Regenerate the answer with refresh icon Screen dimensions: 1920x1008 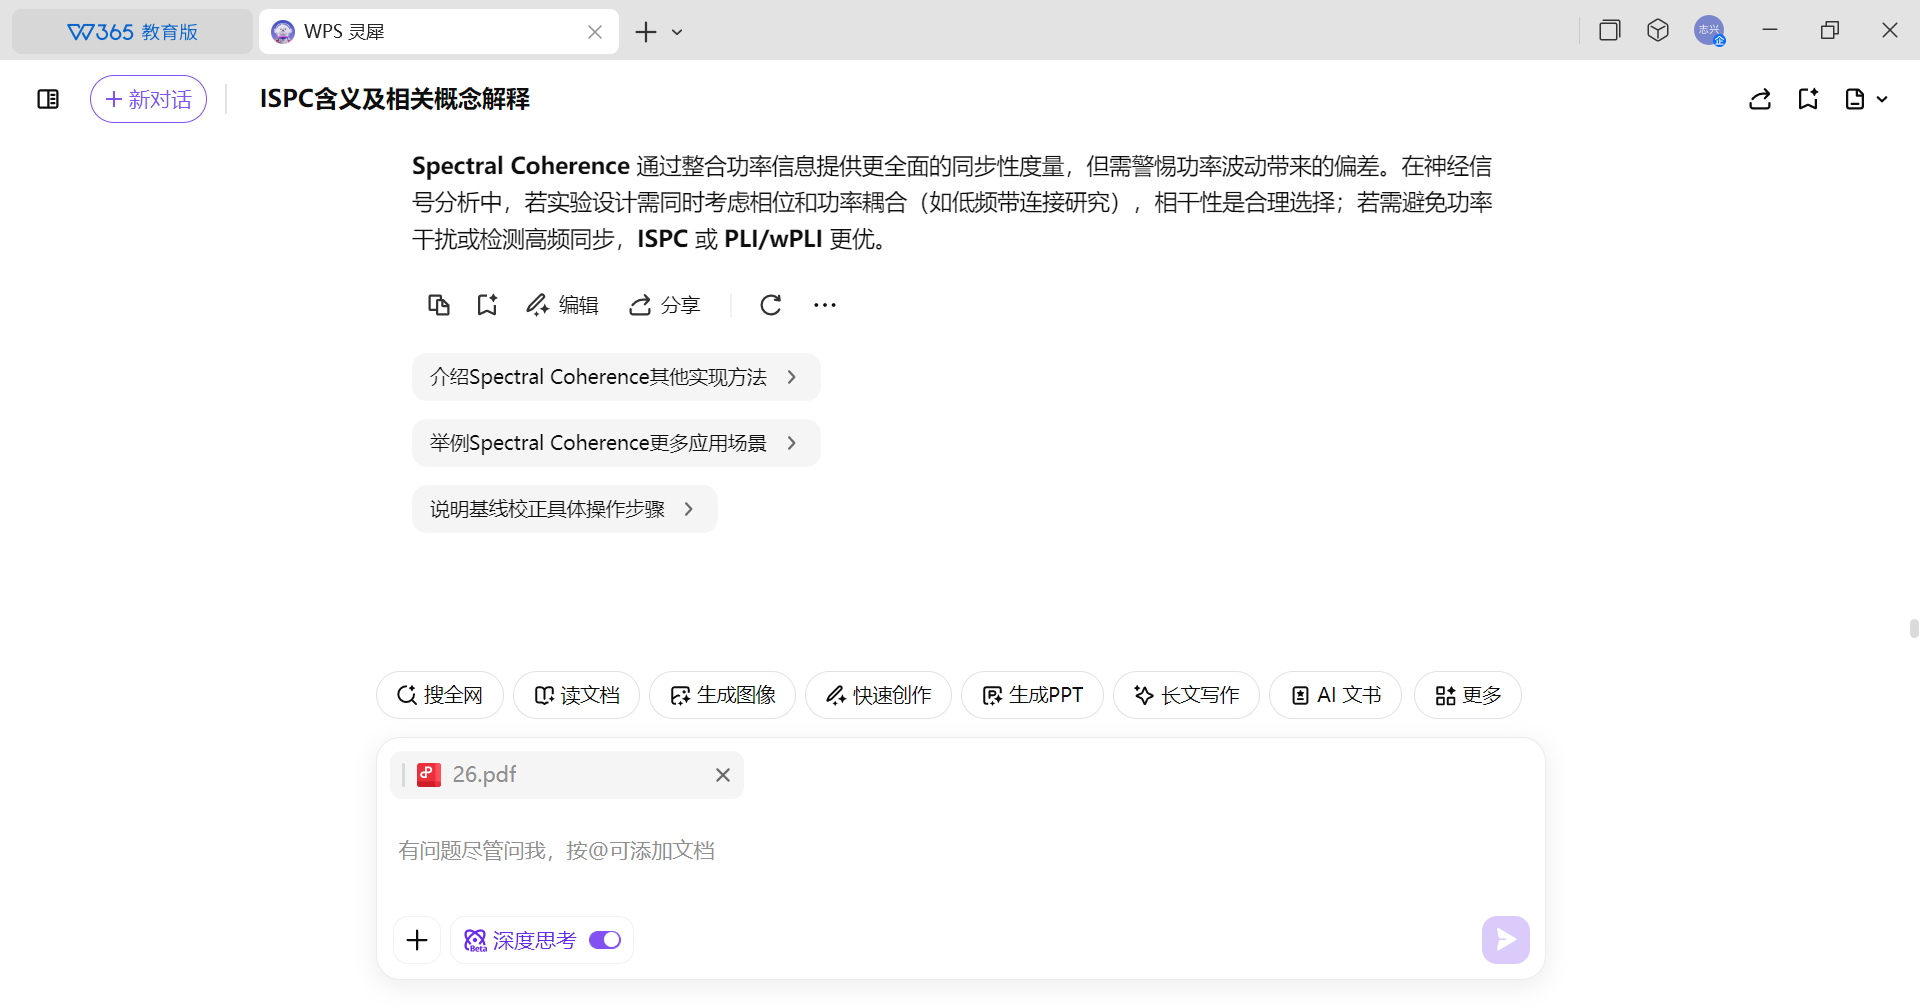coord(770,305)
